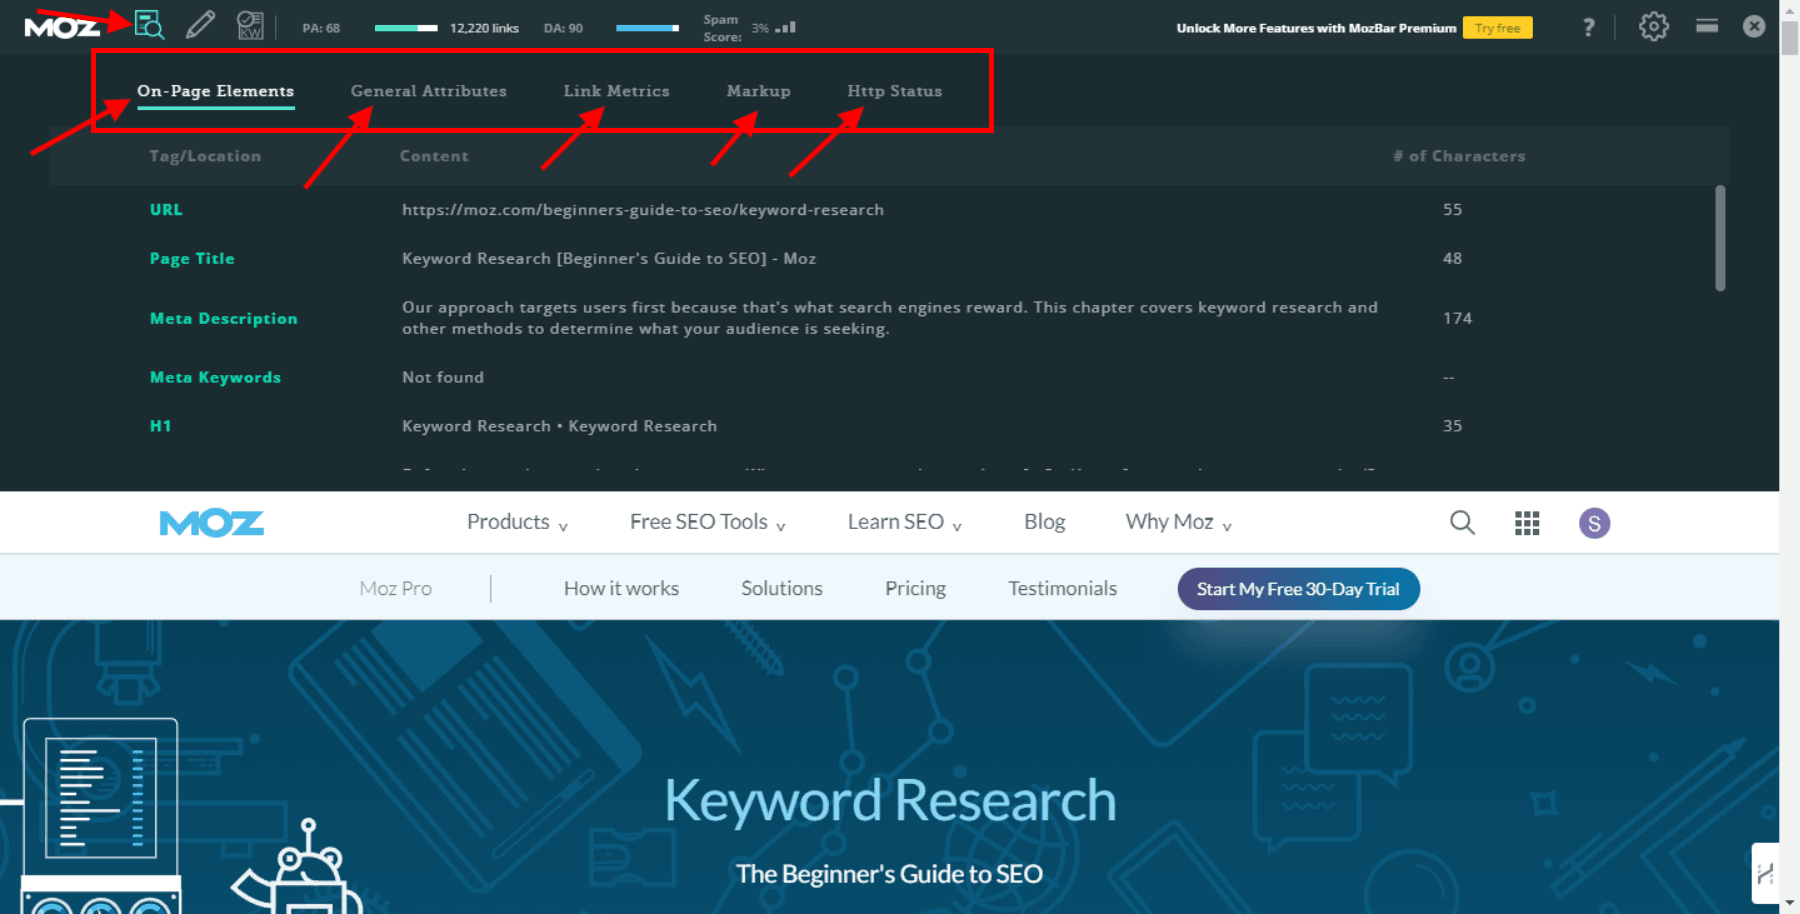Click the Try free premium button
1800x914 pixels.
(x=1497, y=28)
